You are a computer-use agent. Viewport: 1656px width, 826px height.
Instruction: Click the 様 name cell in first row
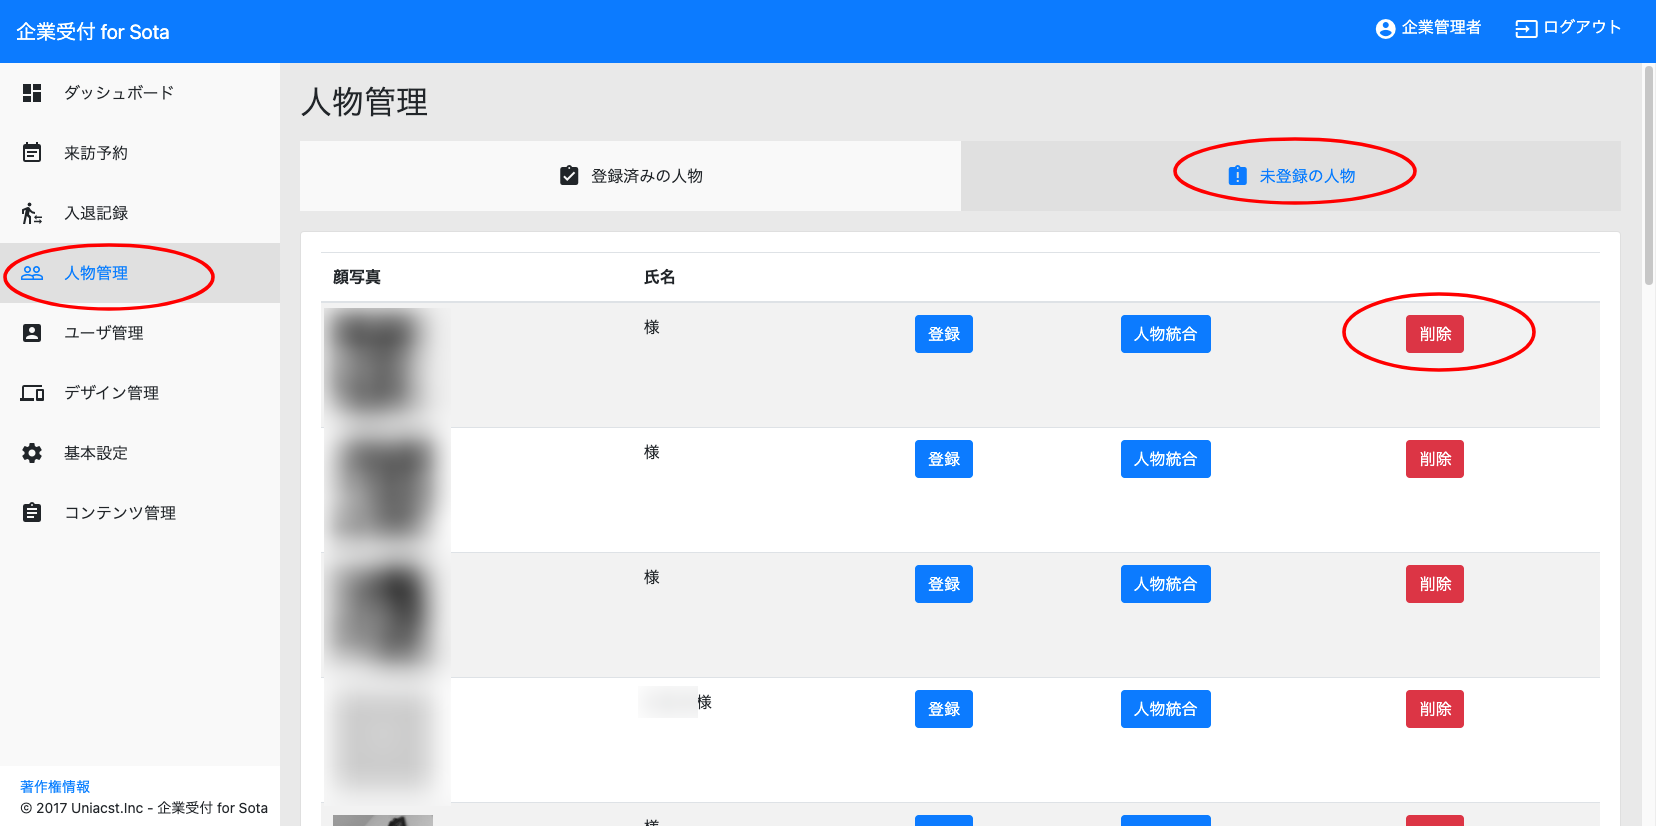click(652, 327)
